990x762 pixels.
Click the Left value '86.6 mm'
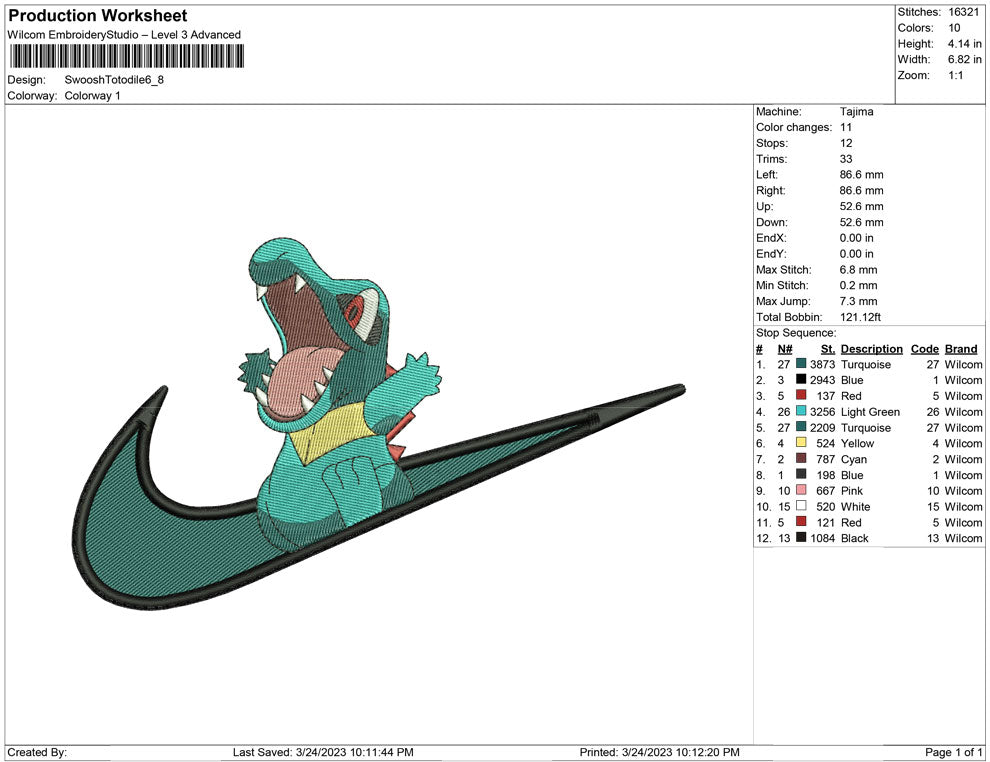pos(862,174)
